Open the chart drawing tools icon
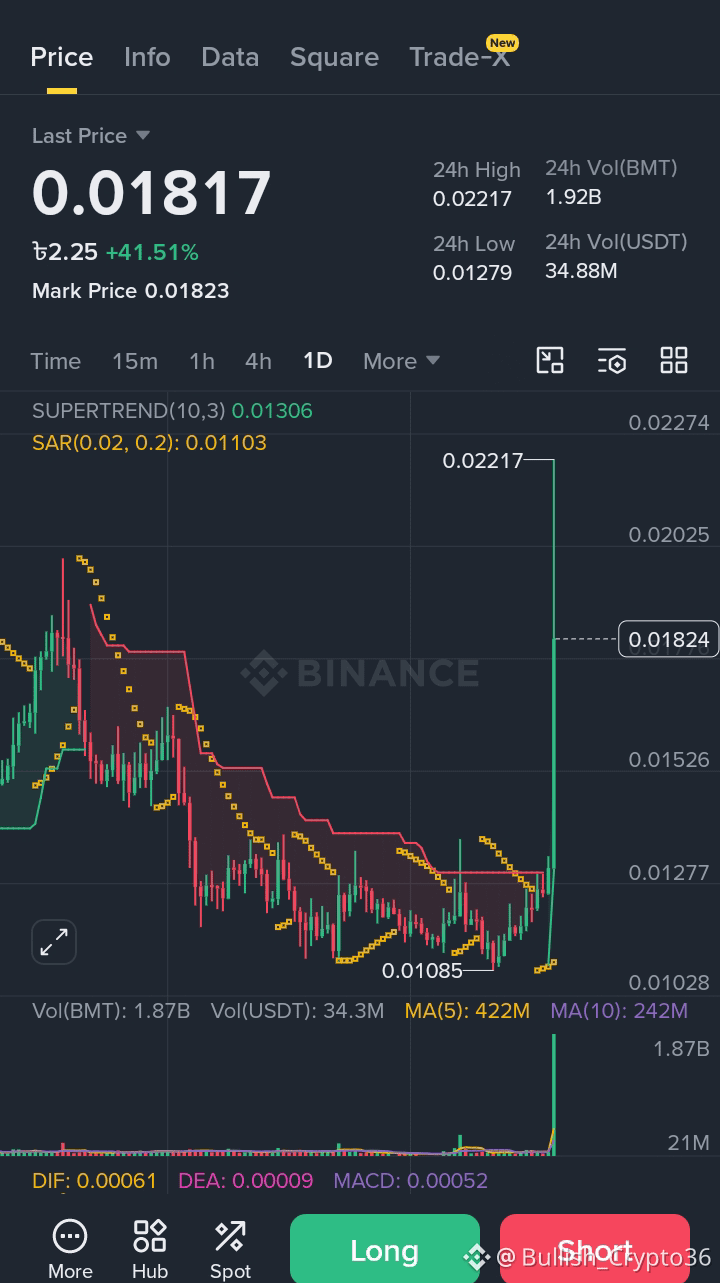Image resolution: width=720 pixels, height=1283 pixels. point(550,360)
